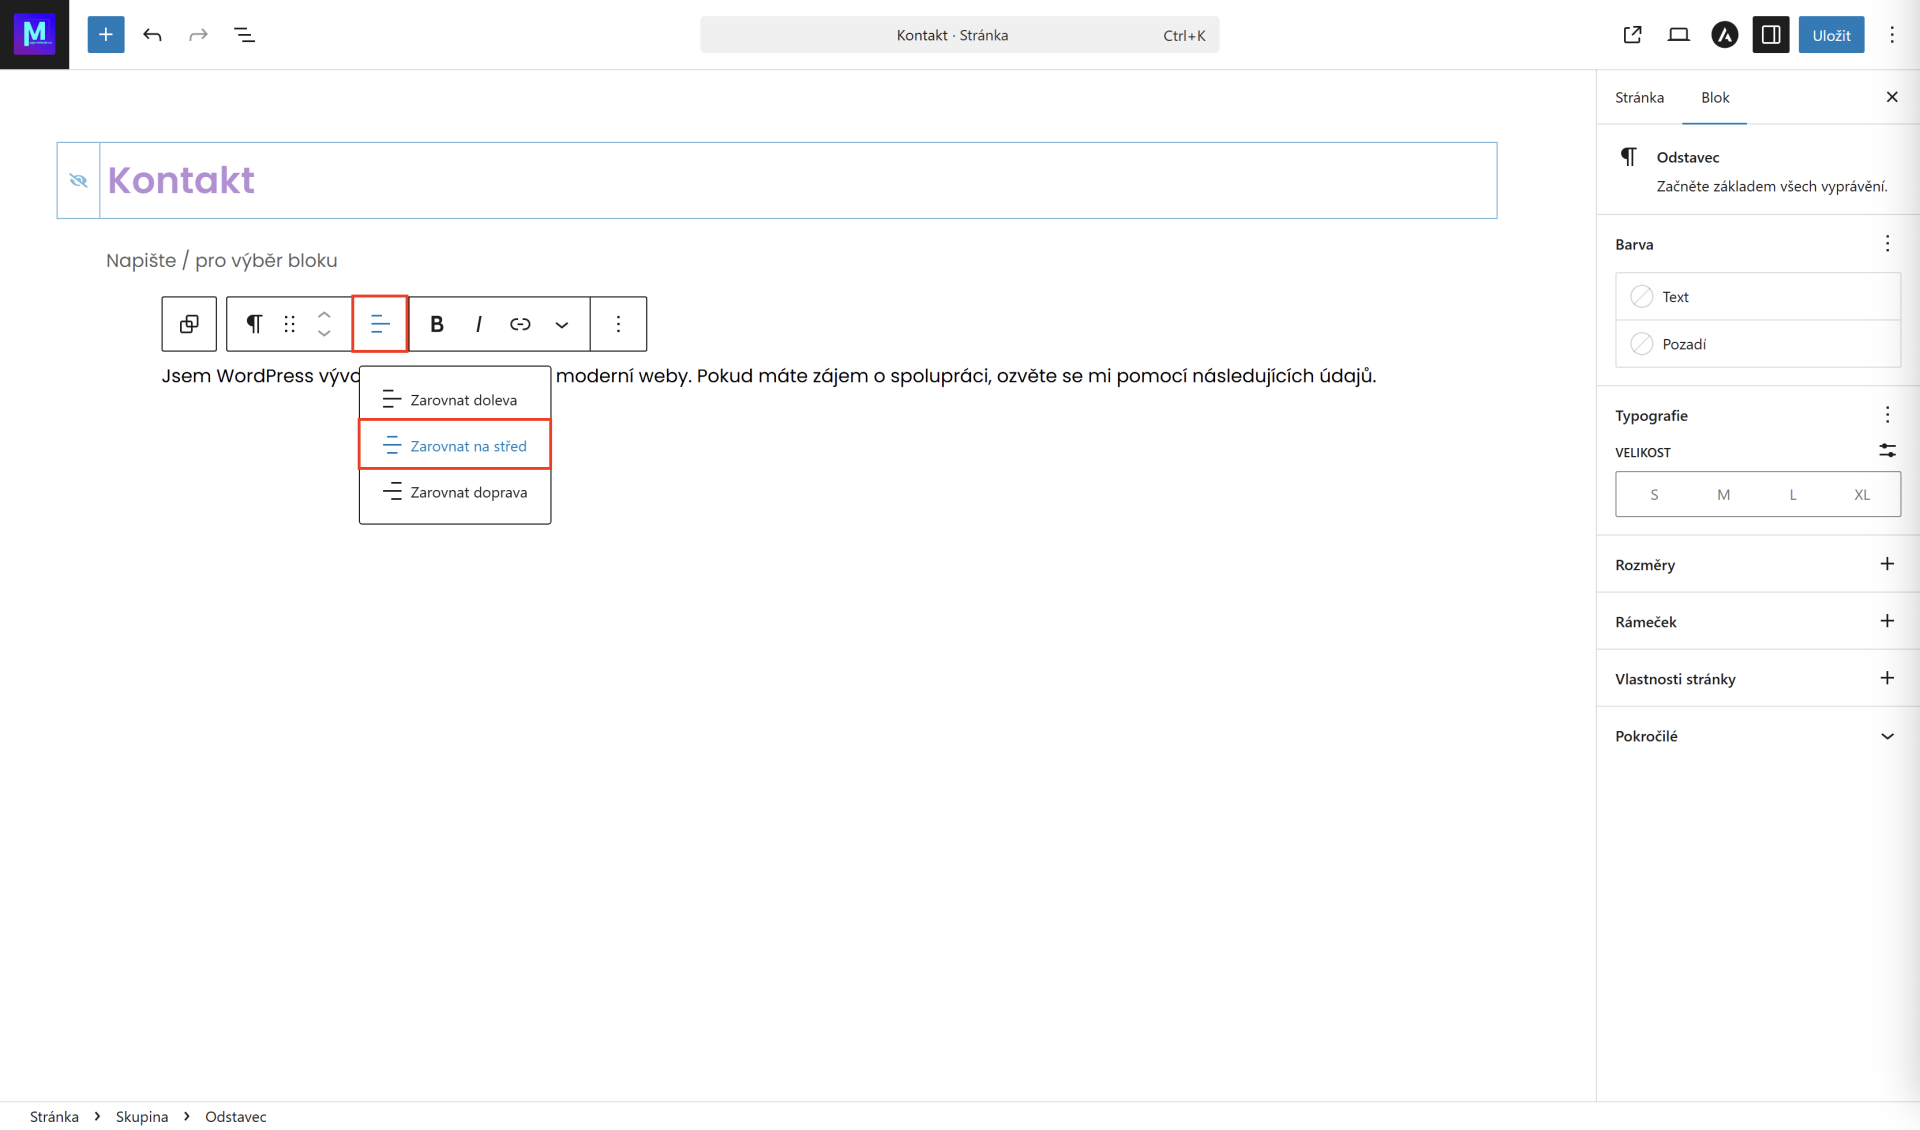
Task: Open the document overview list view
Action: 244,35
